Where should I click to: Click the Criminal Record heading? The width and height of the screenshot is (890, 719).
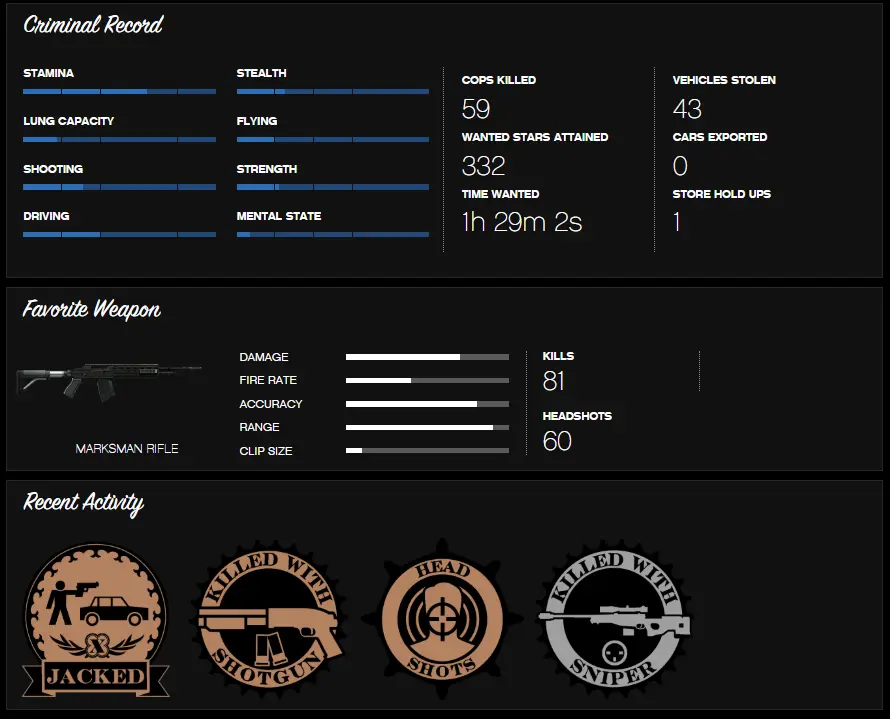pos(93,25)
